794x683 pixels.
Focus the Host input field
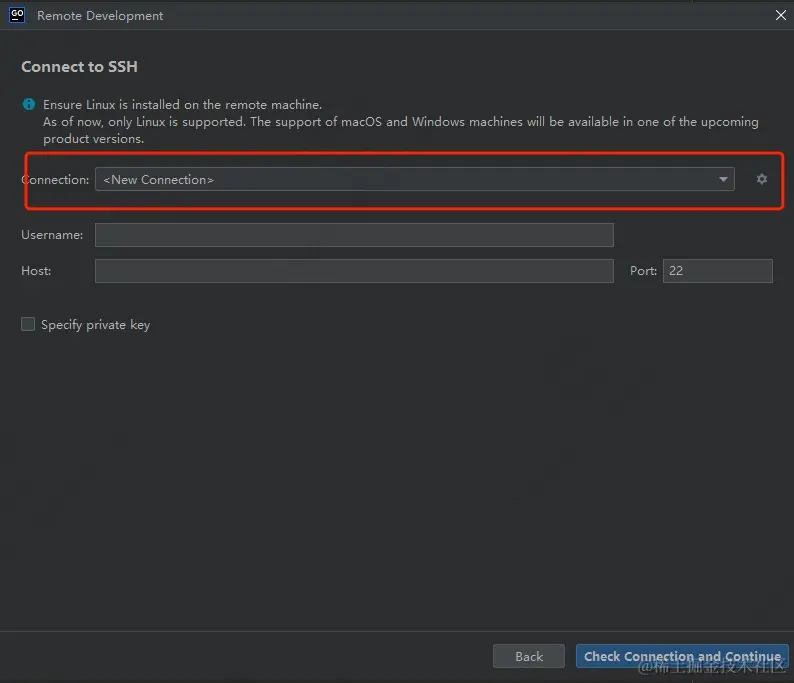click(354, 271)
